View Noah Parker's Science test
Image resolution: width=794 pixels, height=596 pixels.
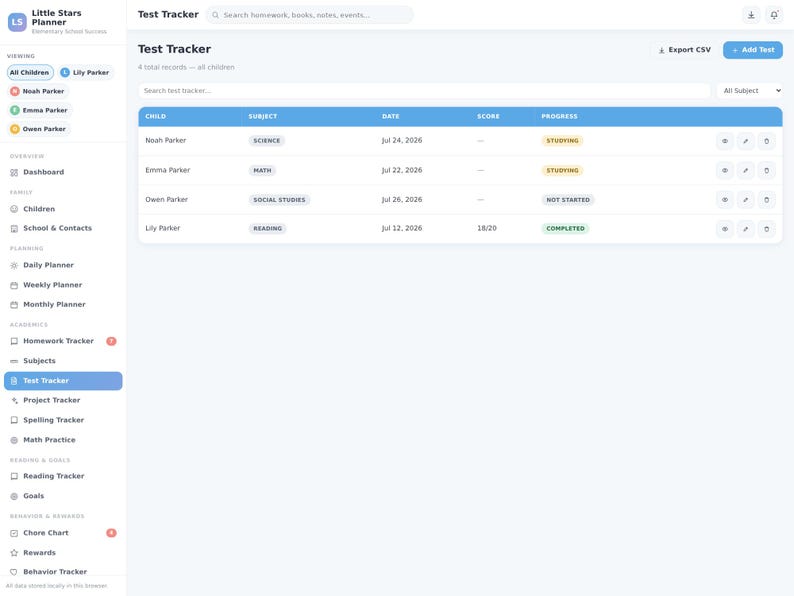[725, 141]
